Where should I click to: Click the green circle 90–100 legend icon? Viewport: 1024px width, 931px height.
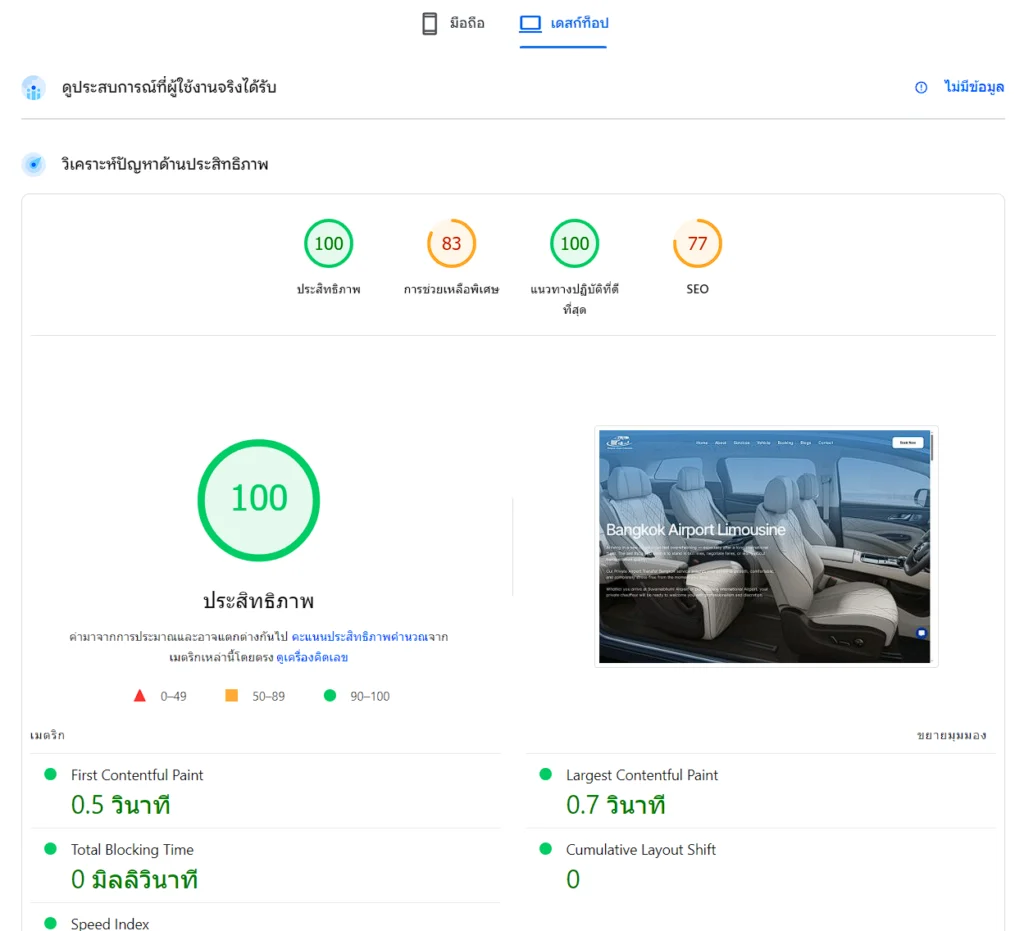point(330,695)
